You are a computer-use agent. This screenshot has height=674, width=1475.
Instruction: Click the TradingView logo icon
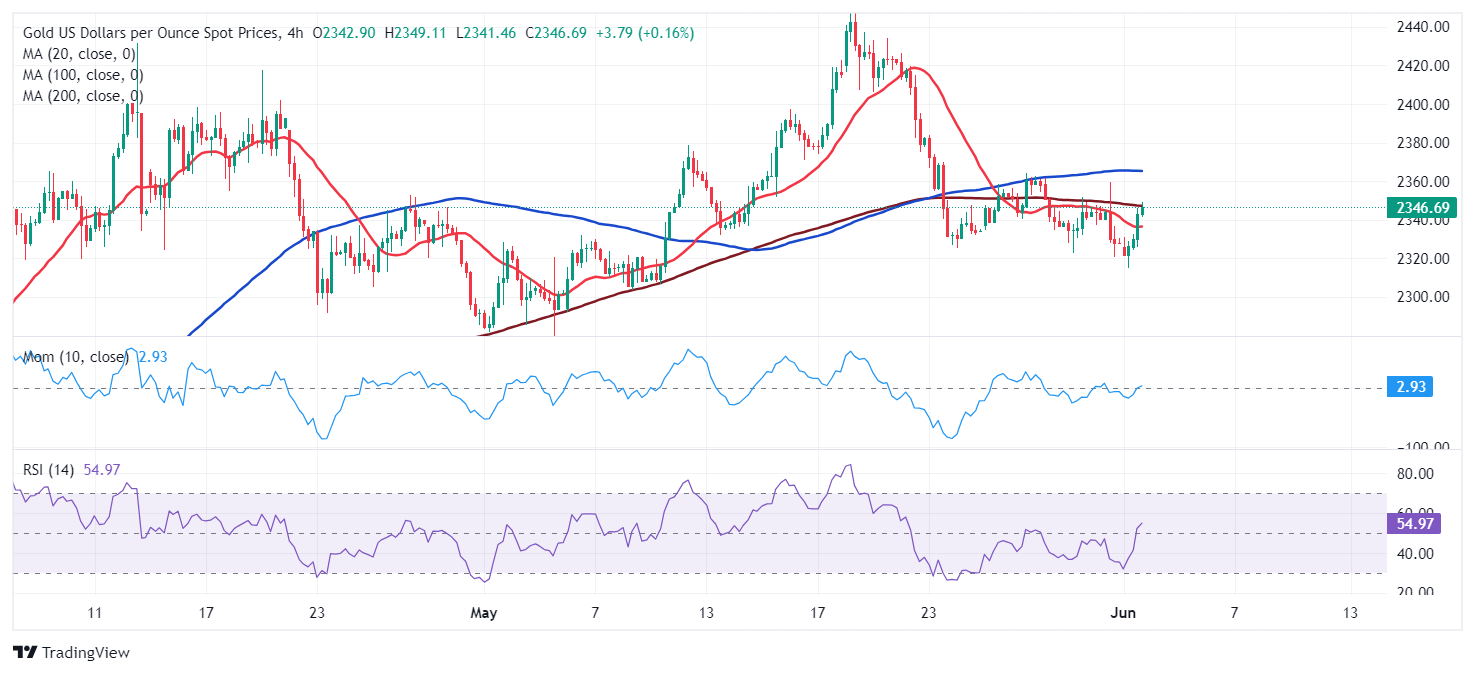point(25,653)
